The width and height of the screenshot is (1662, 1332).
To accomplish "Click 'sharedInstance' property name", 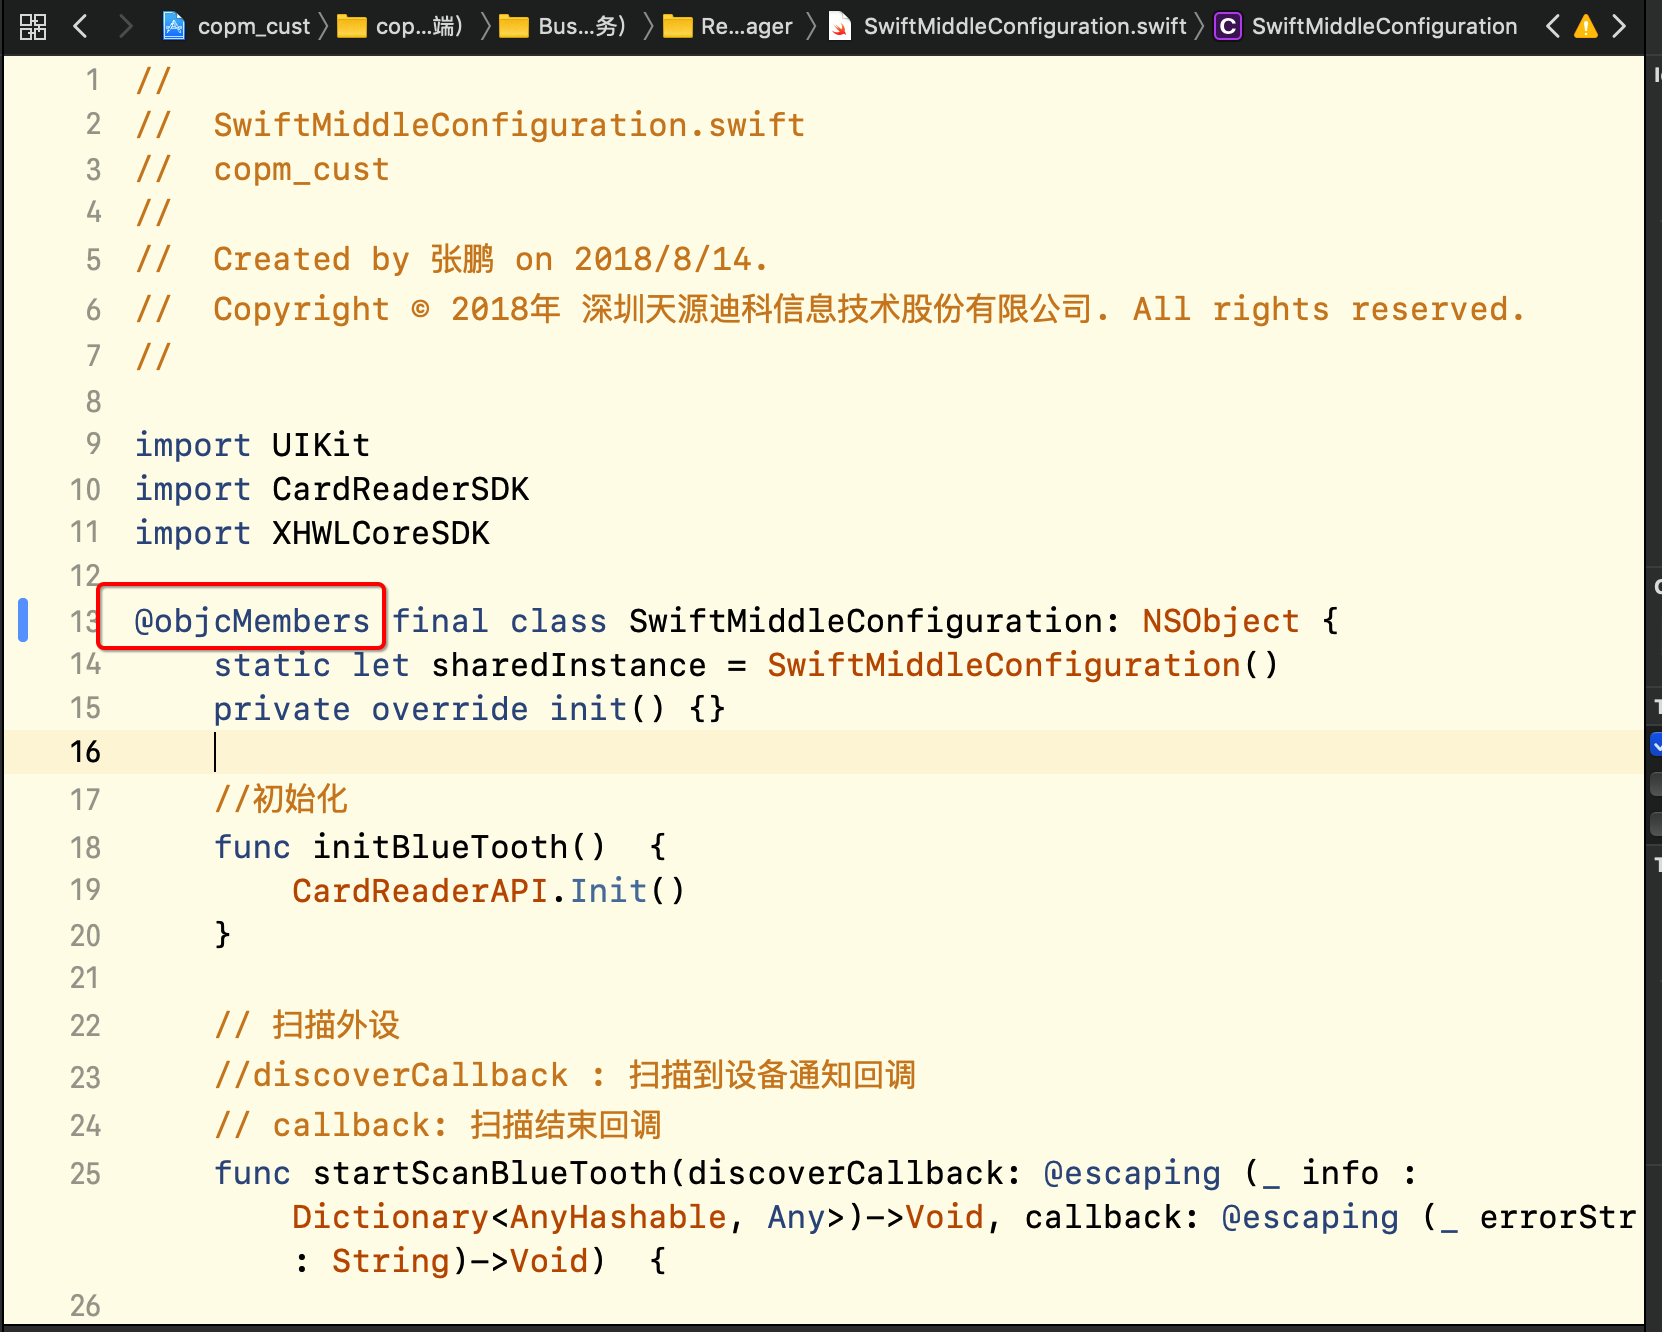I will 569,665.
